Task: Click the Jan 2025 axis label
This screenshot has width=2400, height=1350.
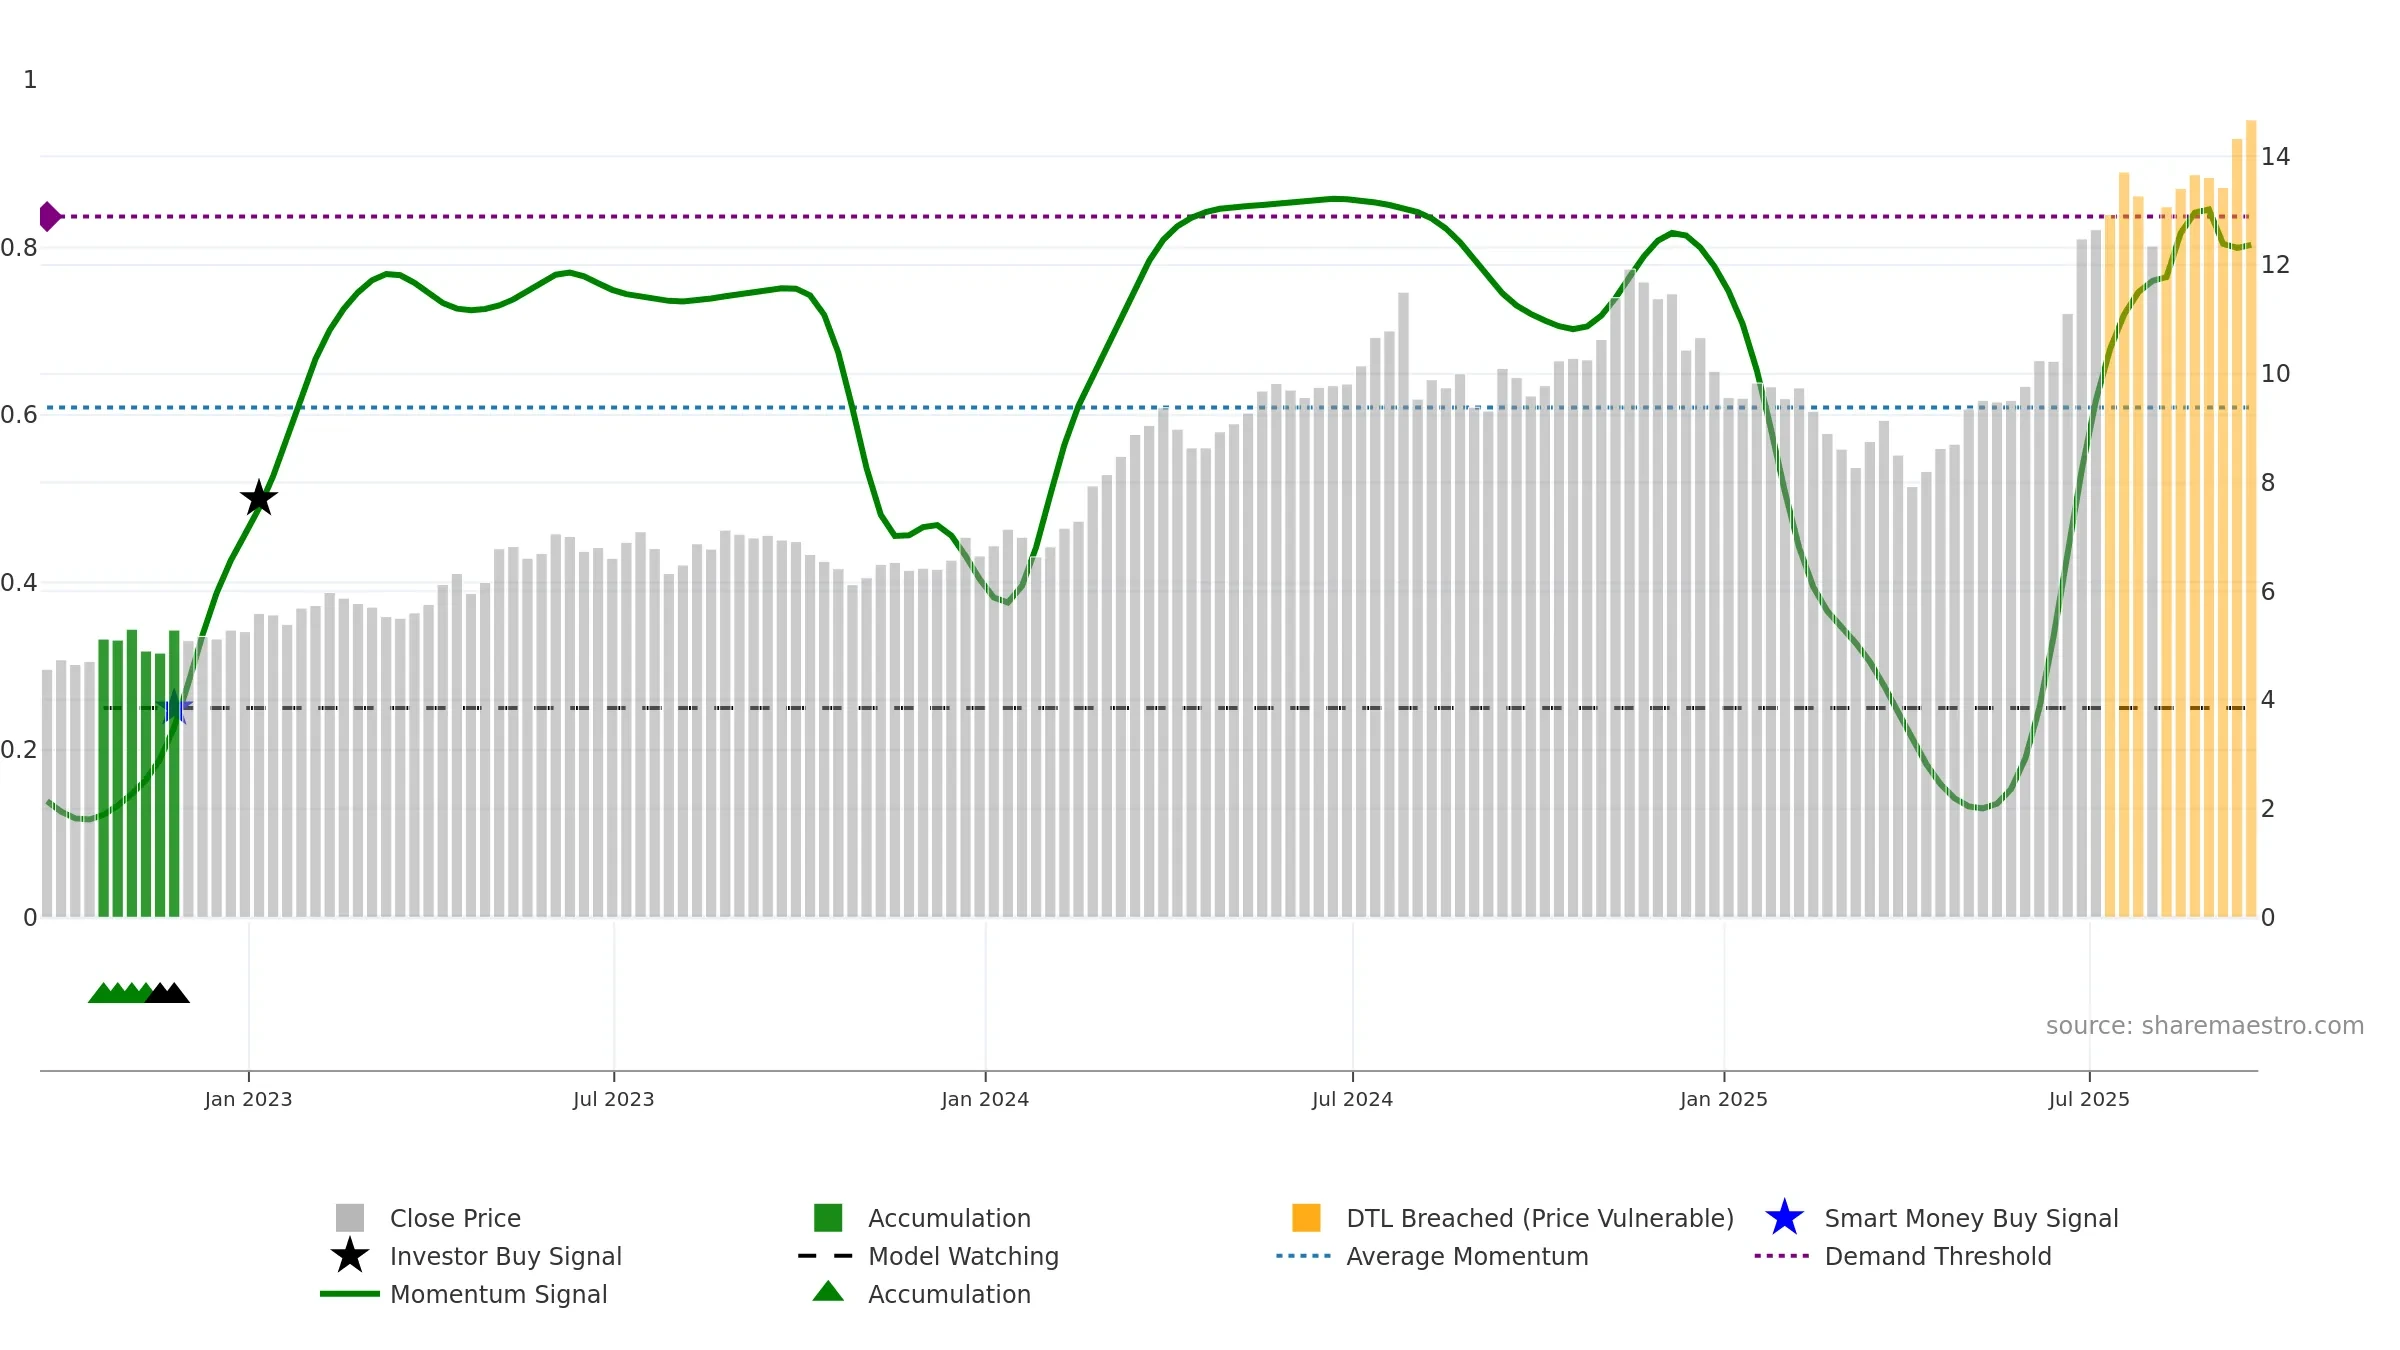Action: click(x=1724, y=1099)
